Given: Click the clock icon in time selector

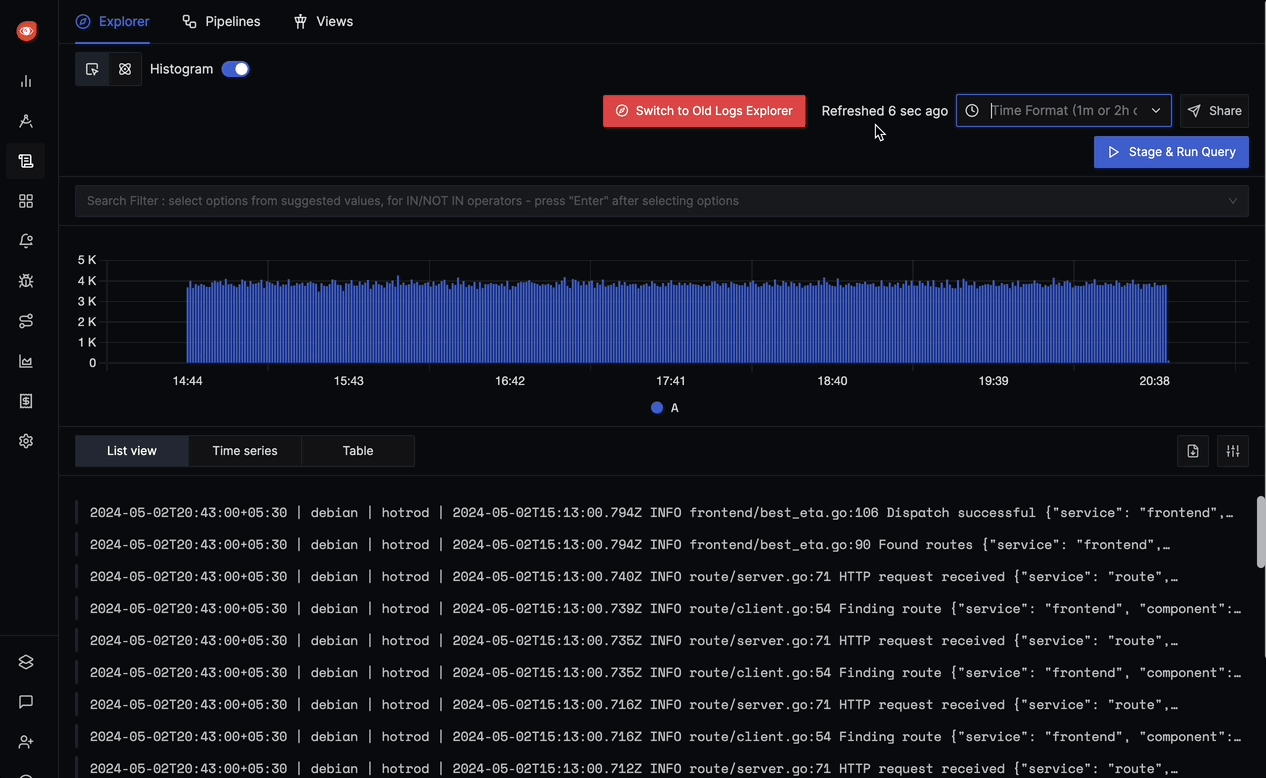Looking at the screenshot, I should [972, 111].
